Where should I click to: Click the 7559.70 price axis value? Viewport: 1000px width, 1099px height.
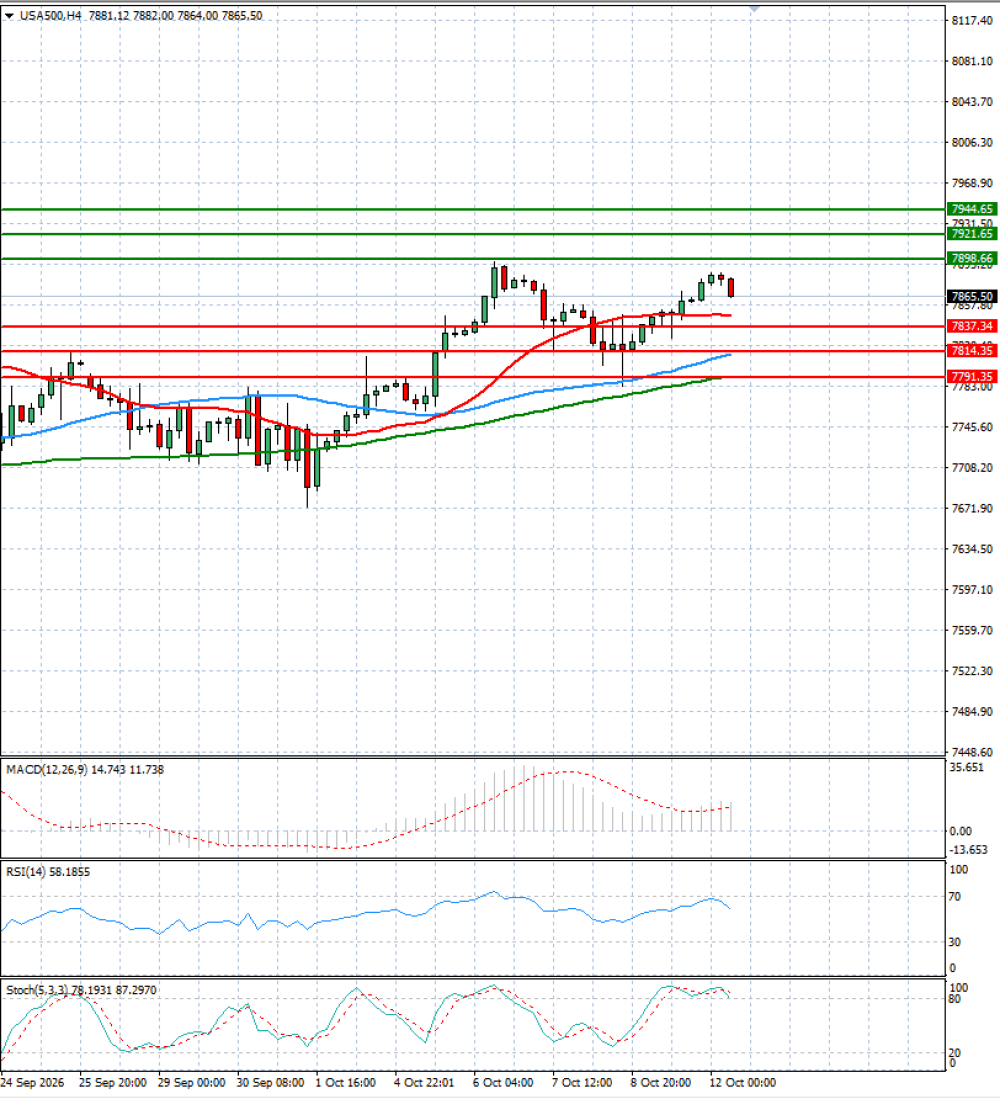click(972, 630)
